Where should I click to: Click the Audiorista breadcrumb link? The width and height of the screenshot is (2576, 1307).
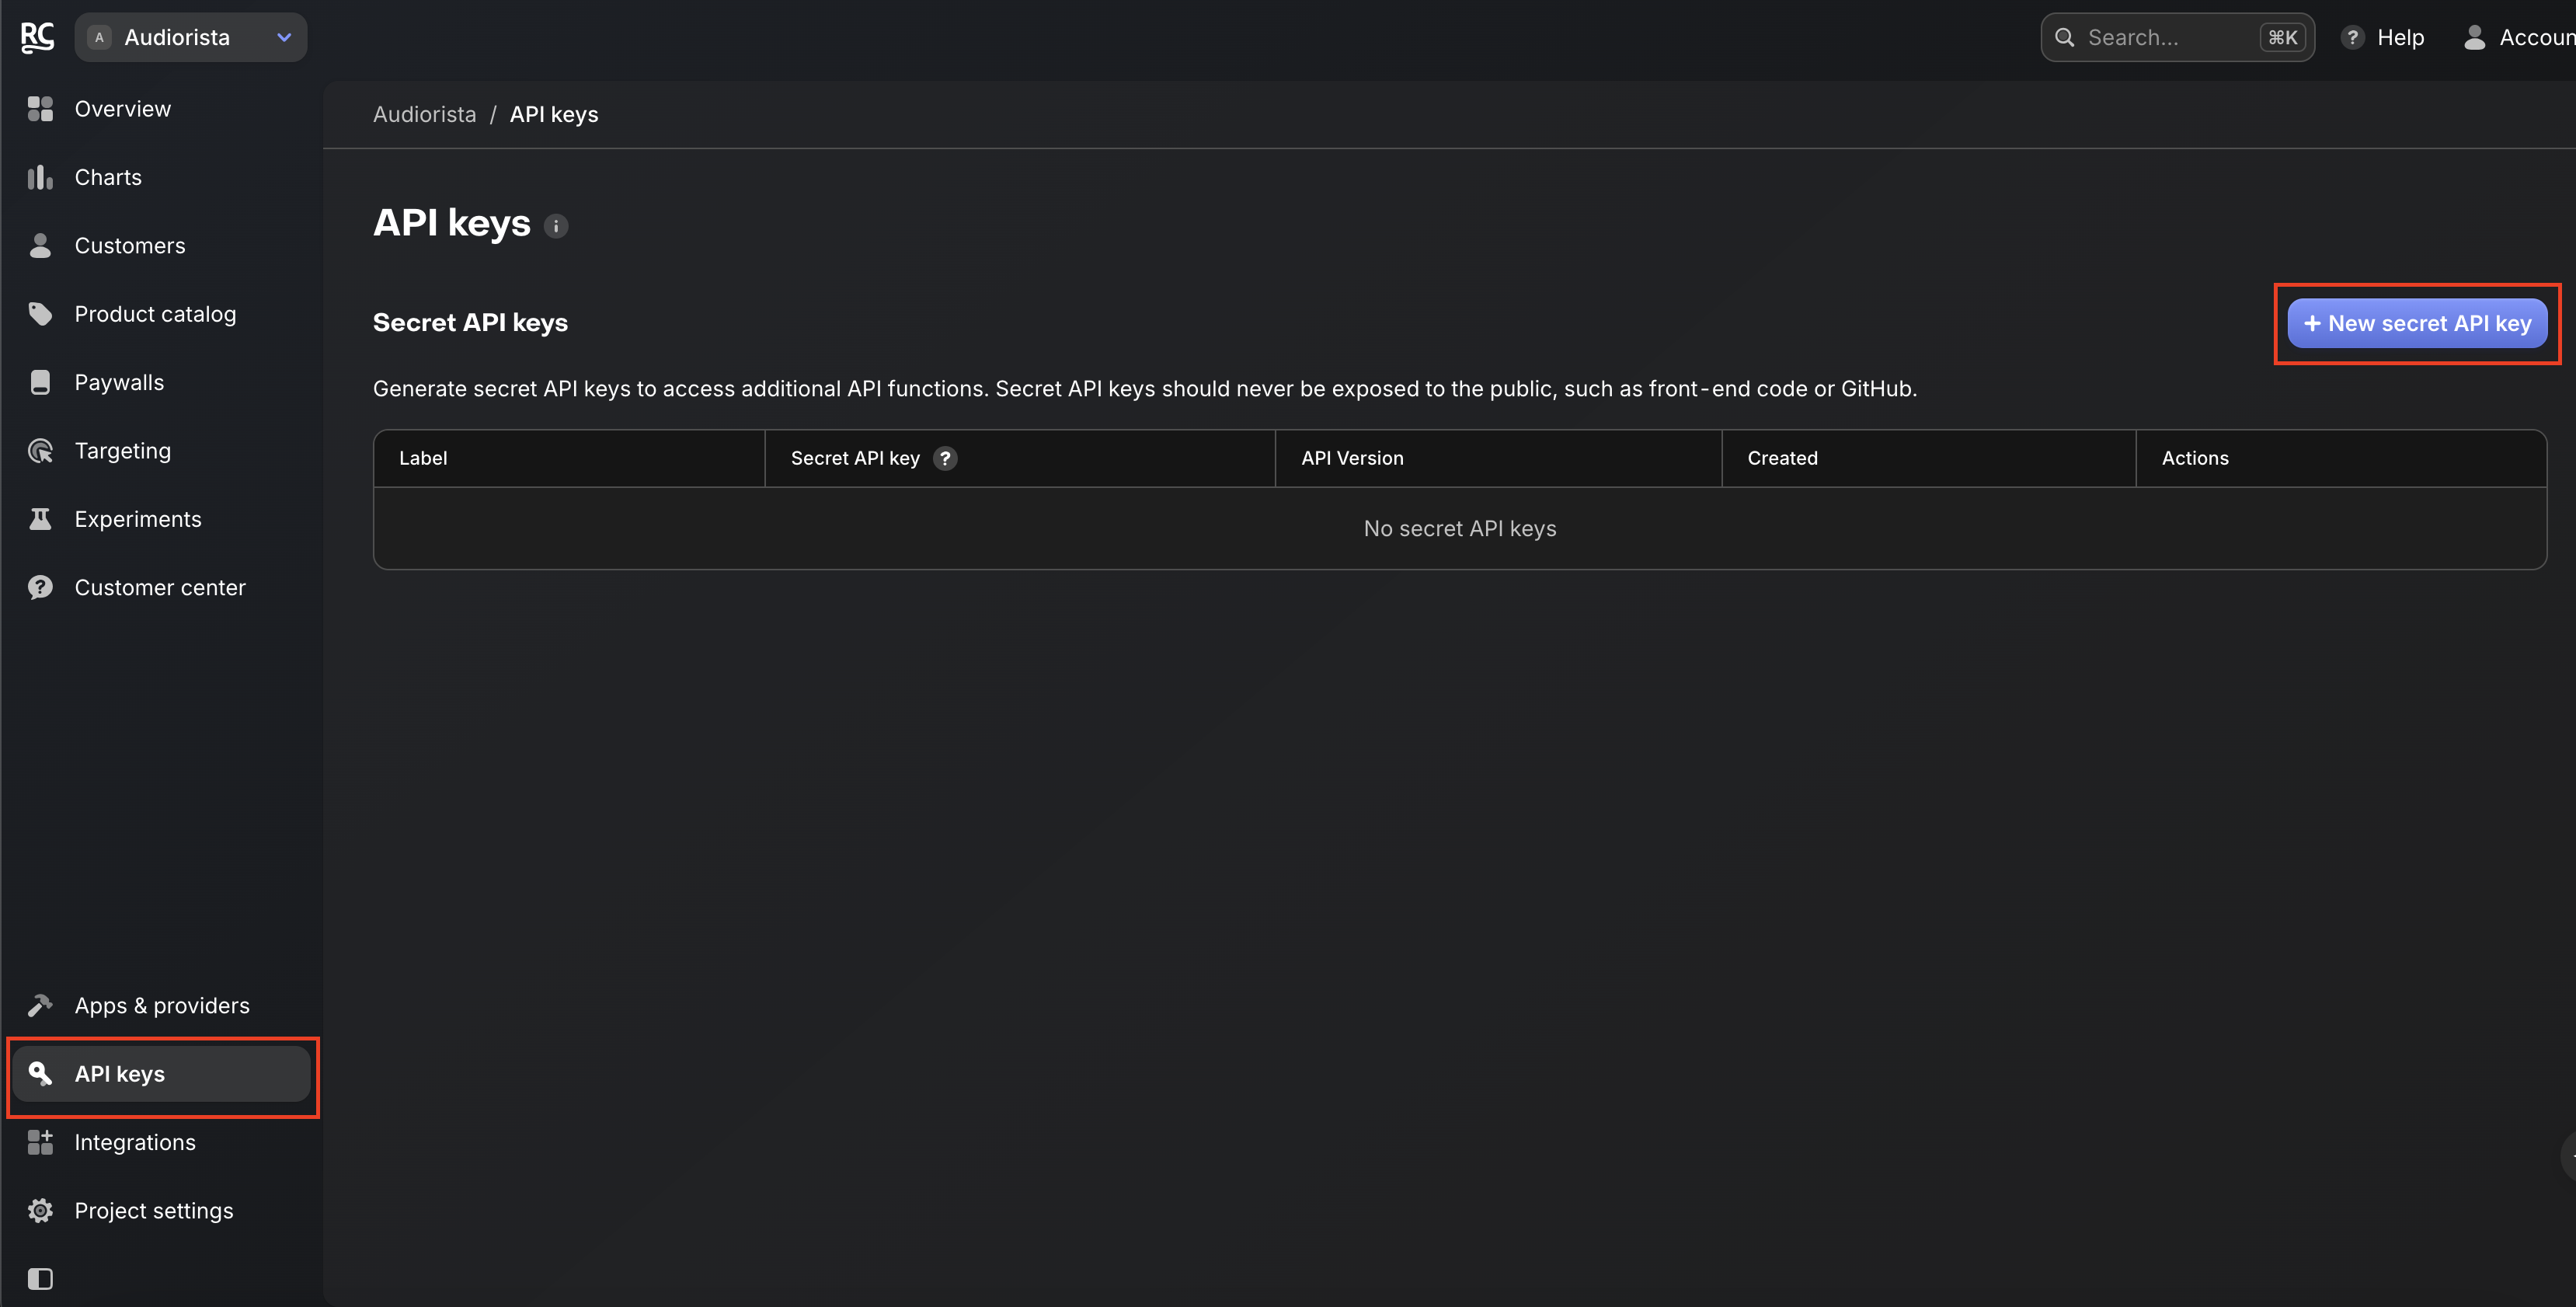[x=424, y=114]
